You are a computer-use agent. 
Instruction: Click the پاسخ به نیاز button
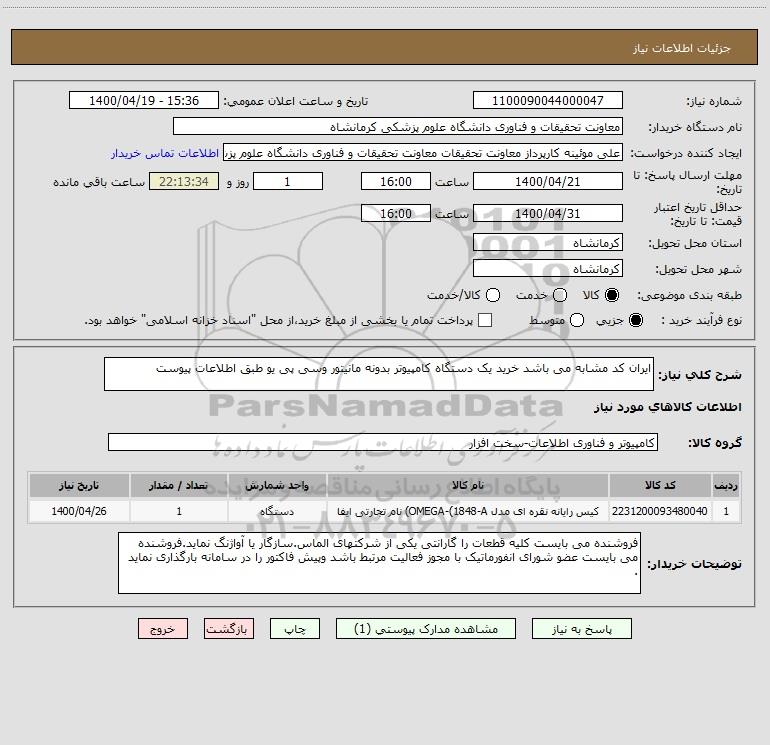point(581,629)
